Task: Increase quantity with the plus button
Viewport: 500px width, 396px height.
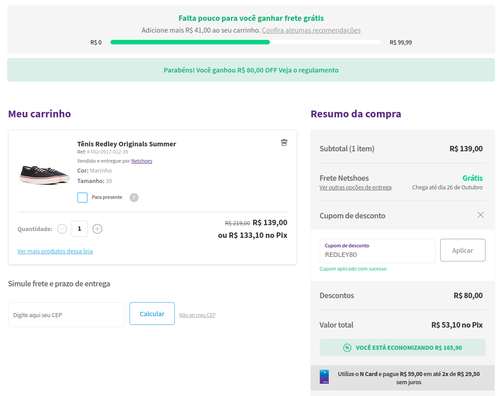Action: point(97,229)
